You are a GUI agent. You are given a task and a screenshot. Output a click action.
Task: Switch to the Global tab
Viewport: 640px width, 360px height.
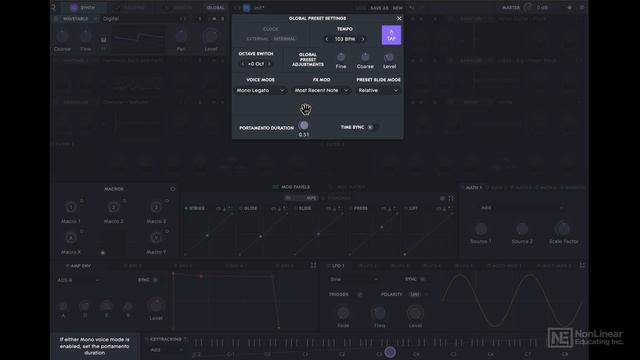tap(215, 7)
